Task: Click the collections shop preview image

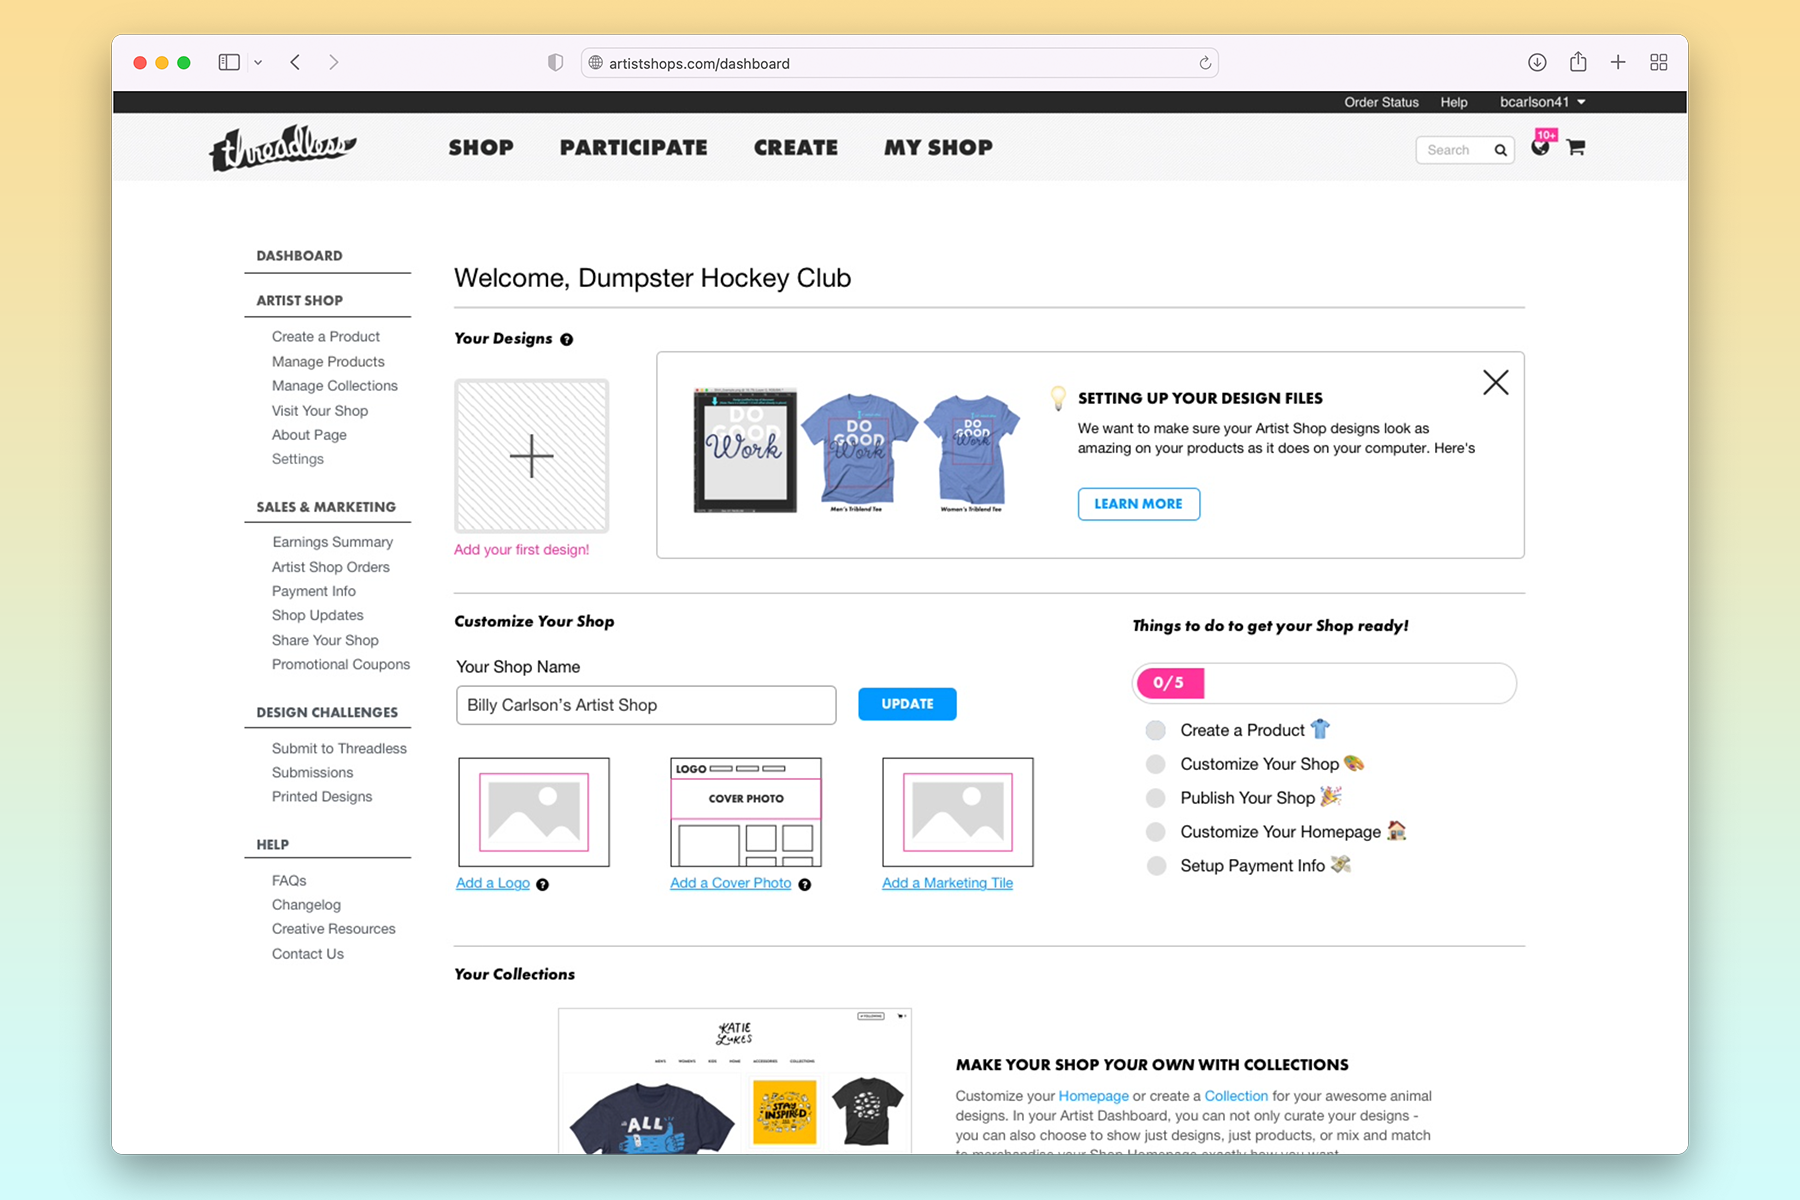Action: (735, 1081)
